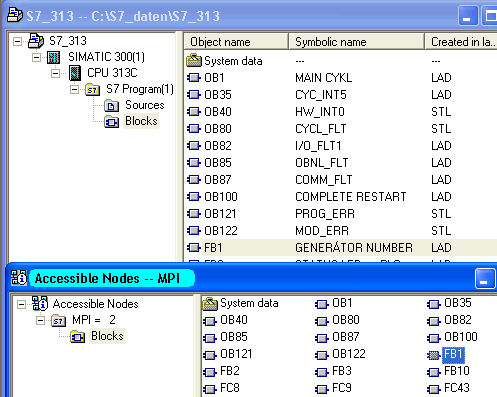Select Blocks label under MPI = 2
The height and width of the screenshot is (397, 497).
pos(107,336)
